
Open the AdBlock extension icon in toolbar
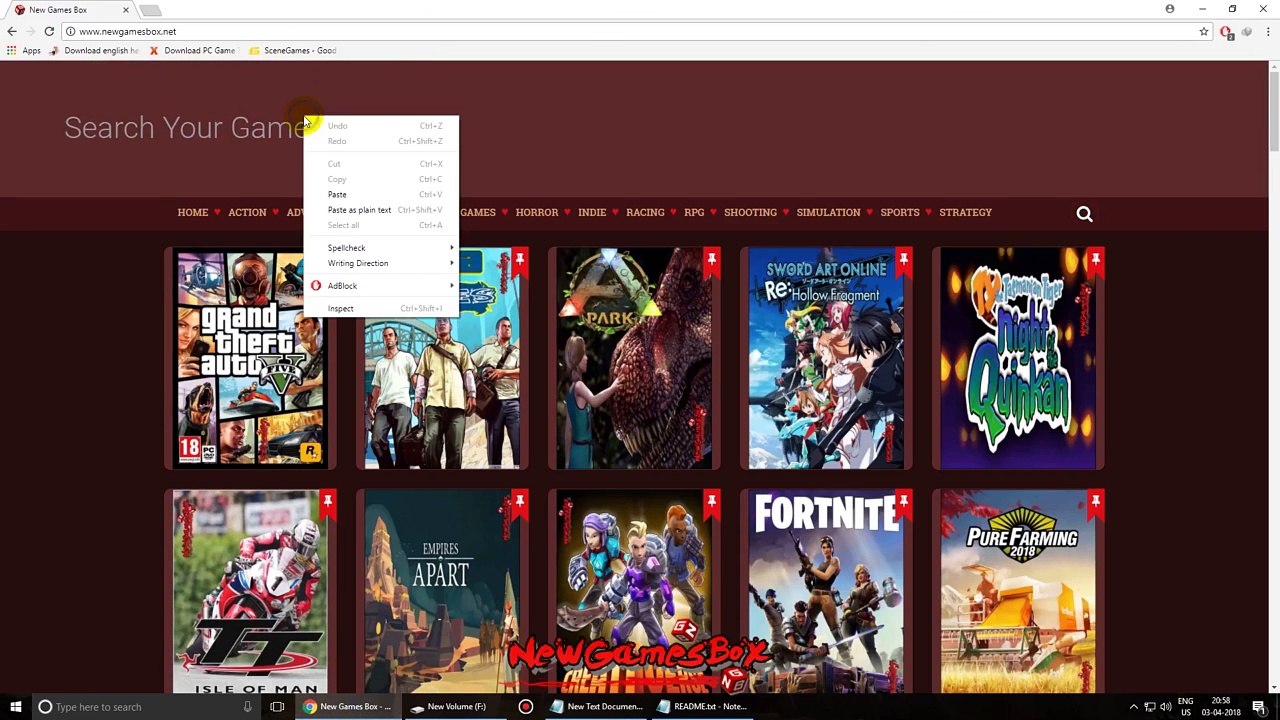[x=1227, y=32]
